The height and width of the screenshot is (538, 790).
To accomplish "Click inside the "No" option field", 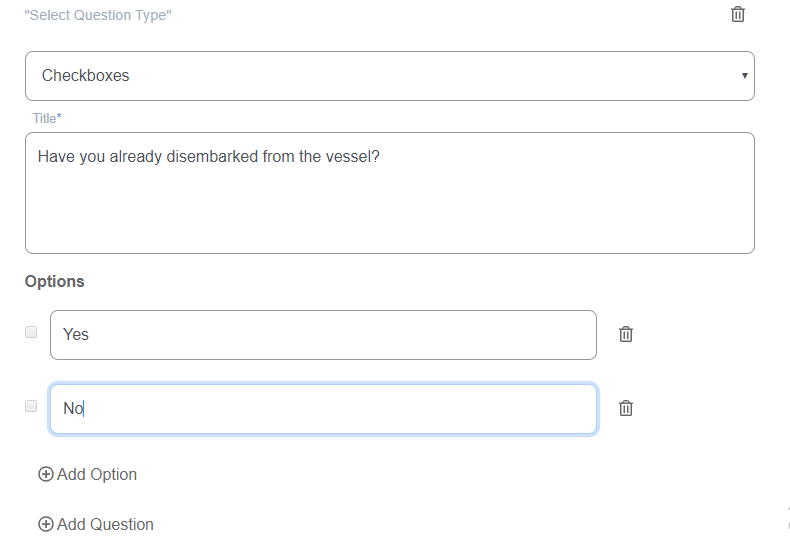I will tap(322, 409).
